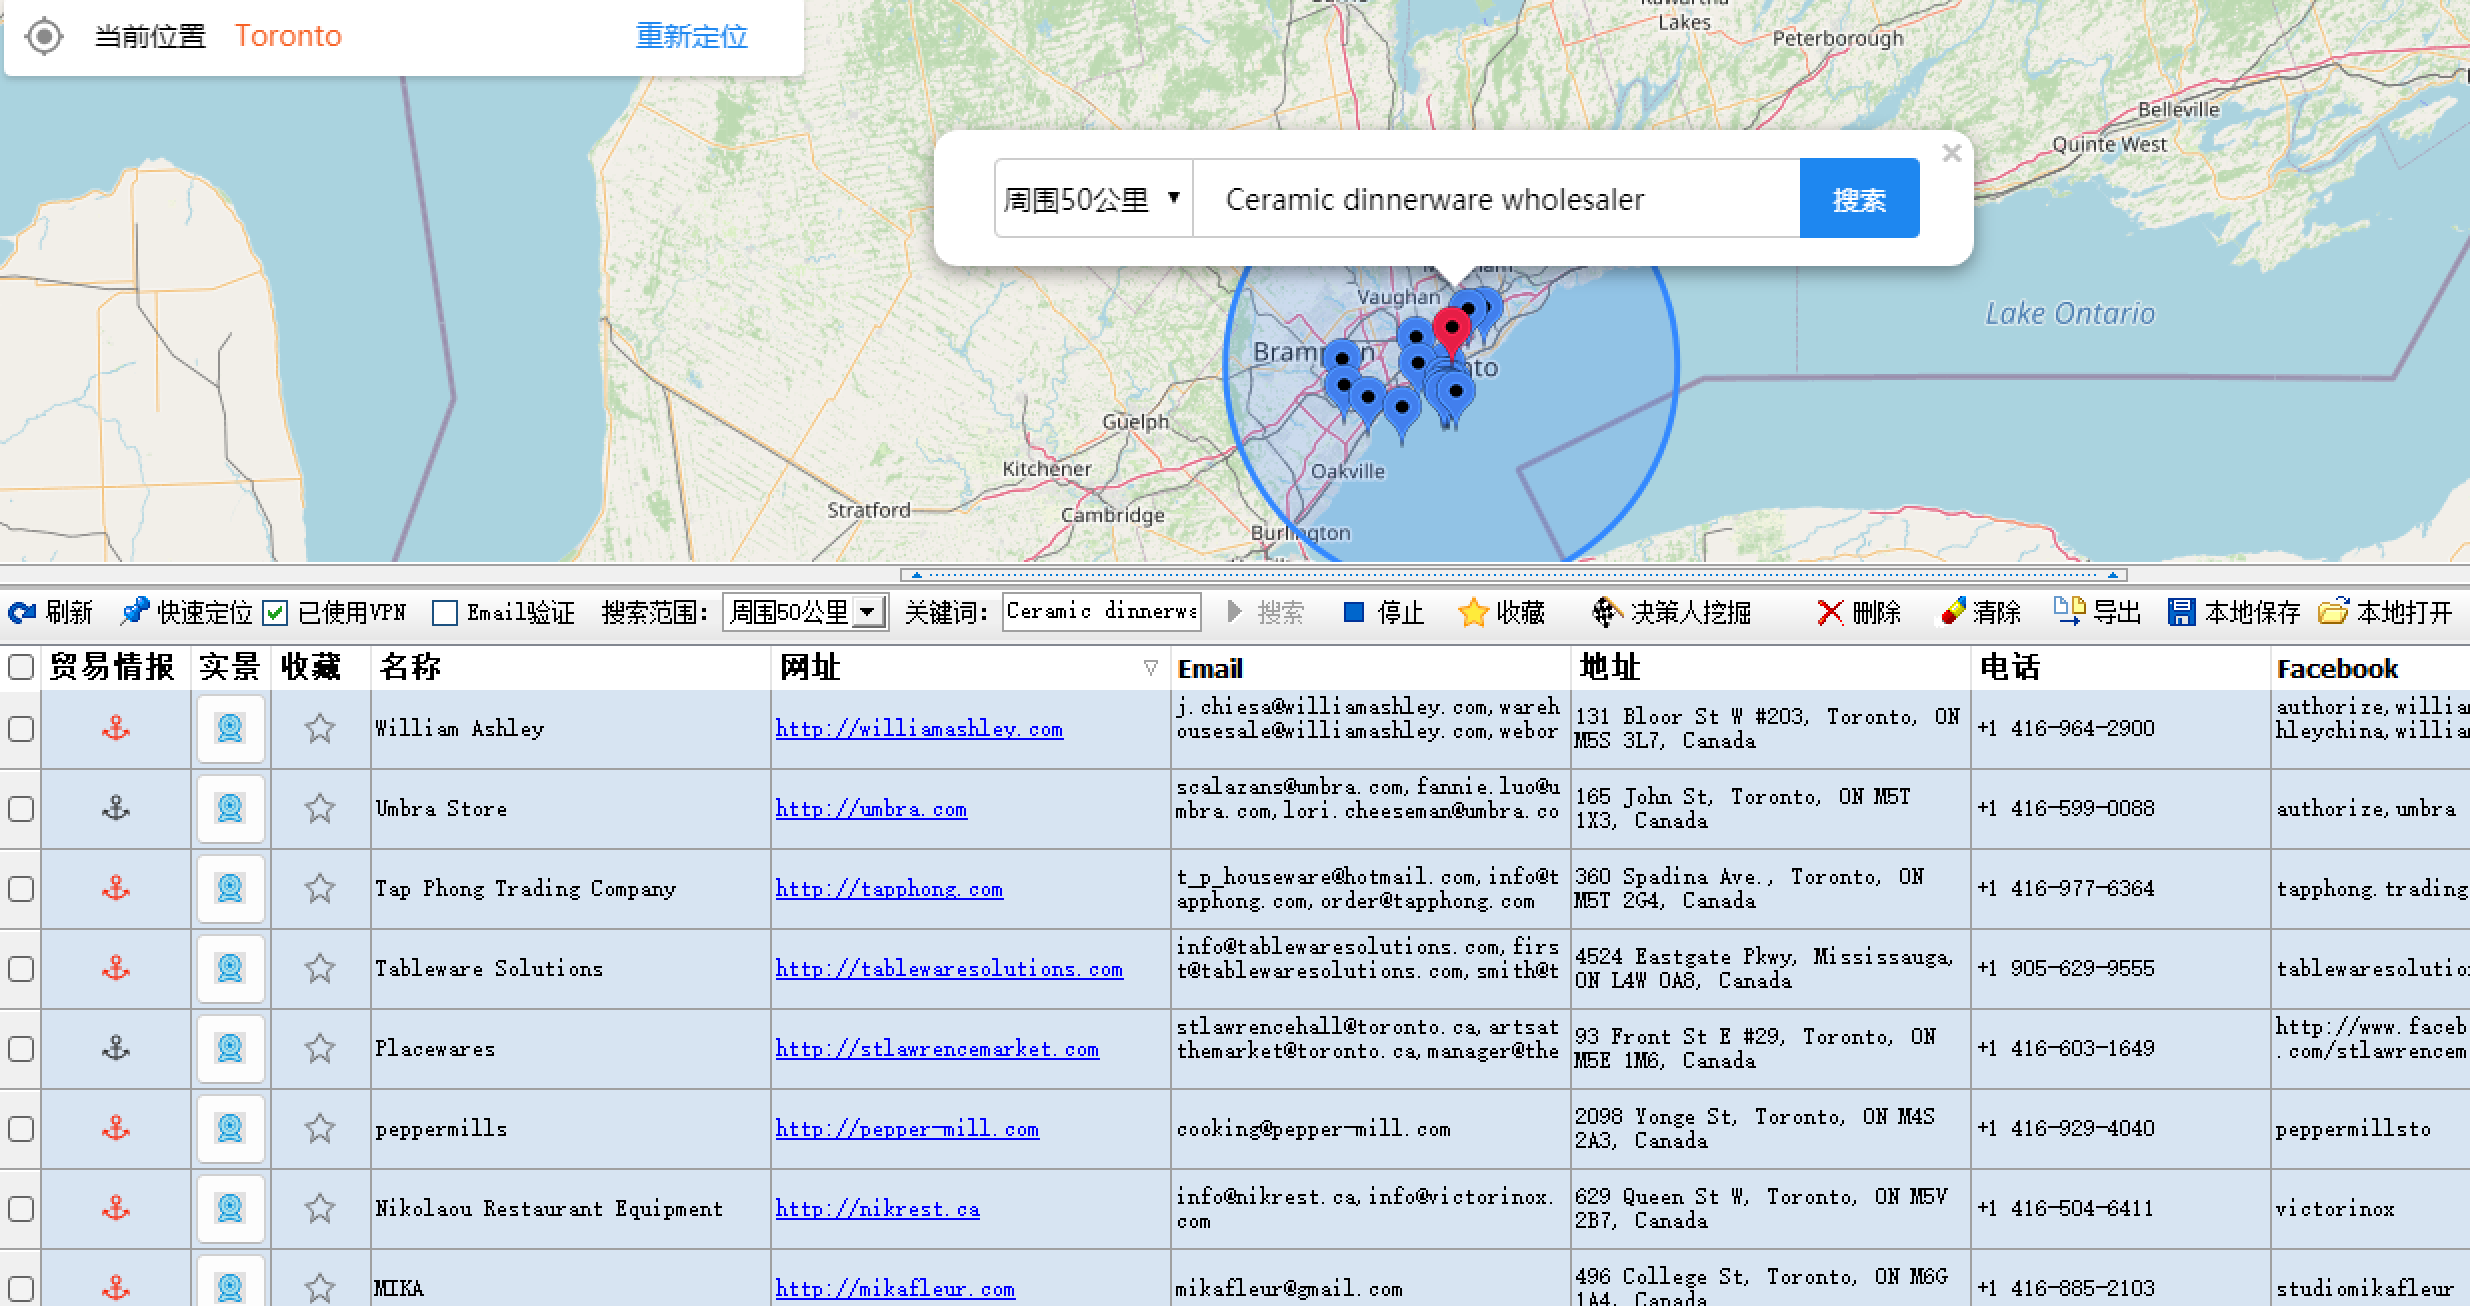This screenshot has height=1306, width=2470.
Task: Check the William Ashley row checkbox
Action: click(21, 729)
